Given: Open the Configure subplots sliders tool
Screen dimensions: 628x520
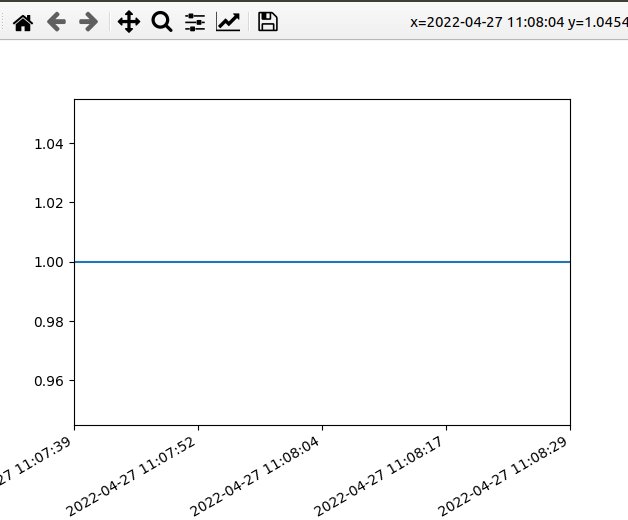Looking at the screenshot, I should (x=195, y=22).
